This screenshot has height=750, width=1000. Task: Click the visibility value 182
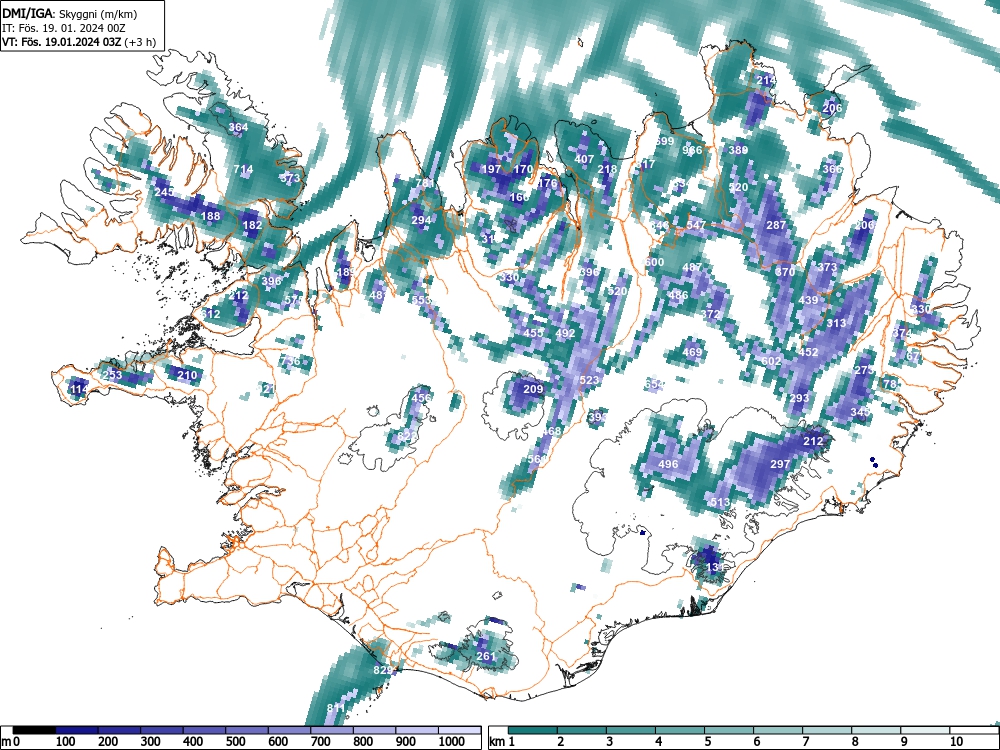252,225
